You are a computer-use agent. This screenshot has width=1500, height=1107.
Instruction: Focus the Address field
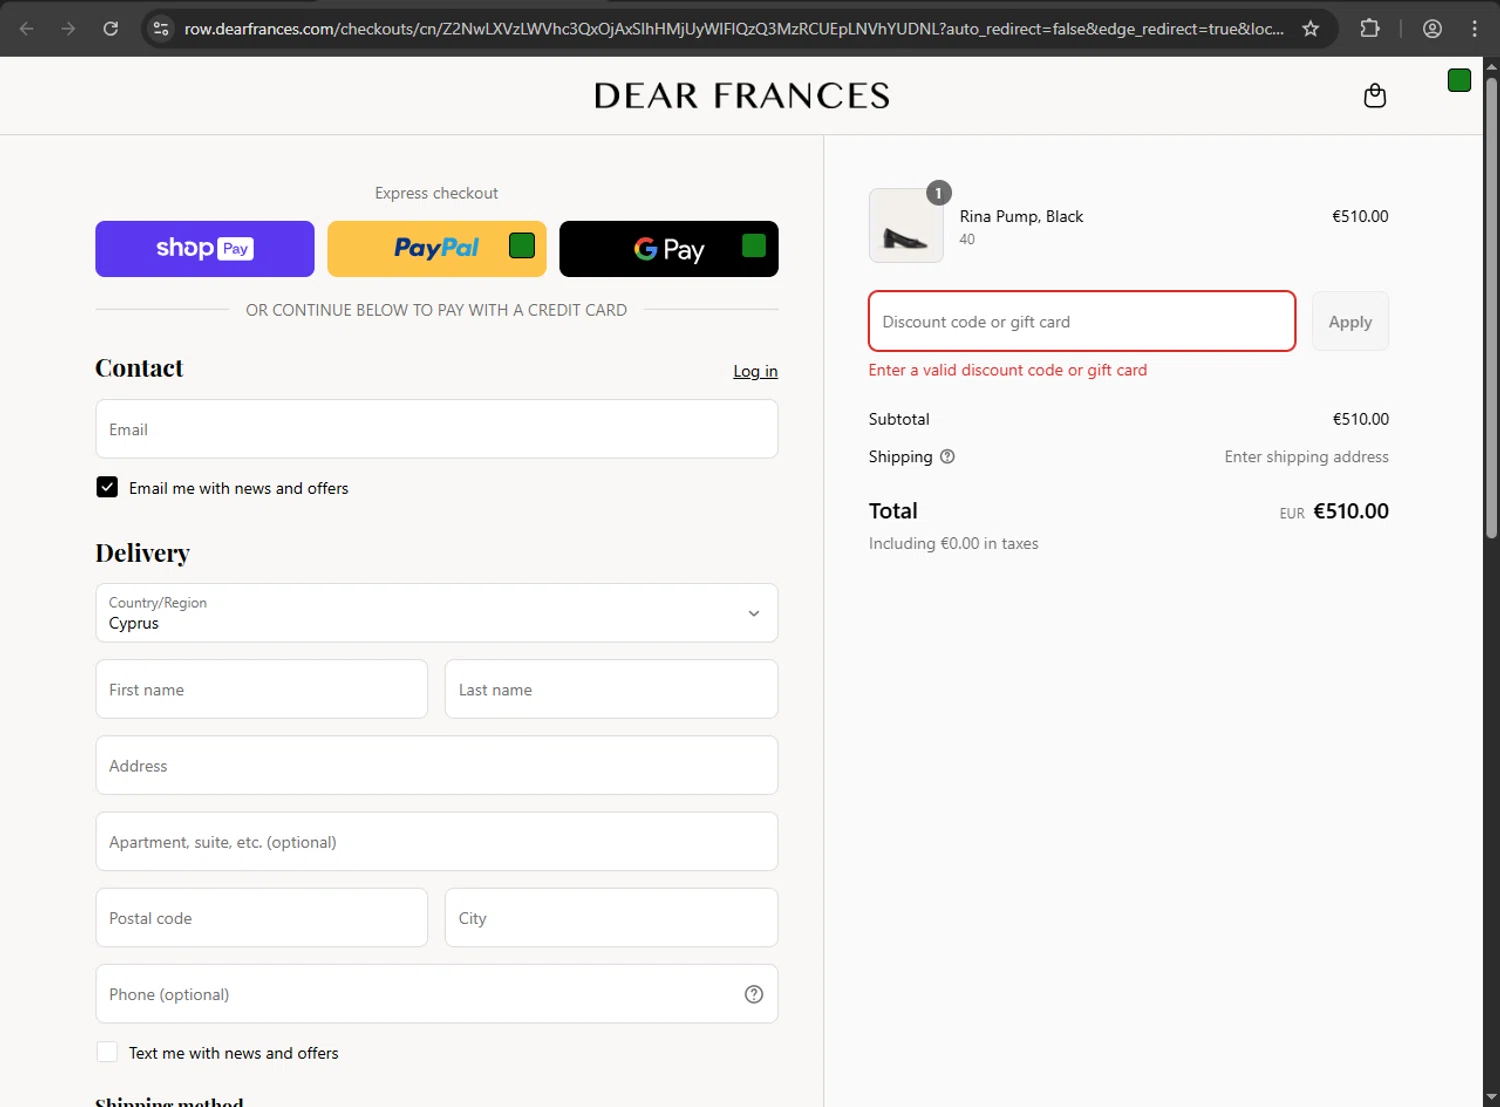pos(437,765)
